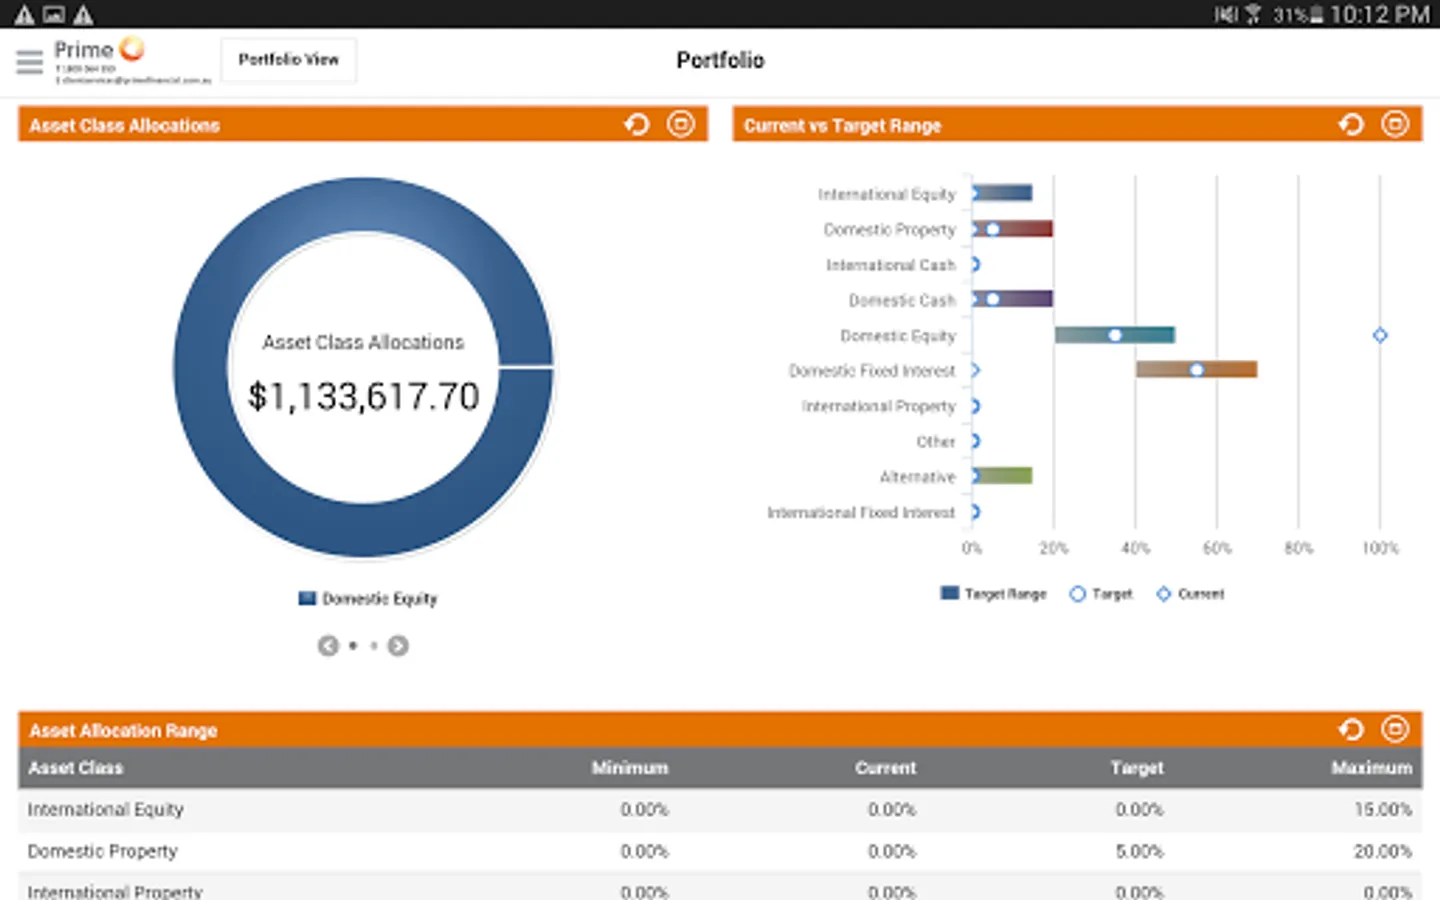Image resolution: width=1440 pixels, height=900 pixels.
Task: Tap the image notification icon in status bar
Action: [x=54, y=14]
